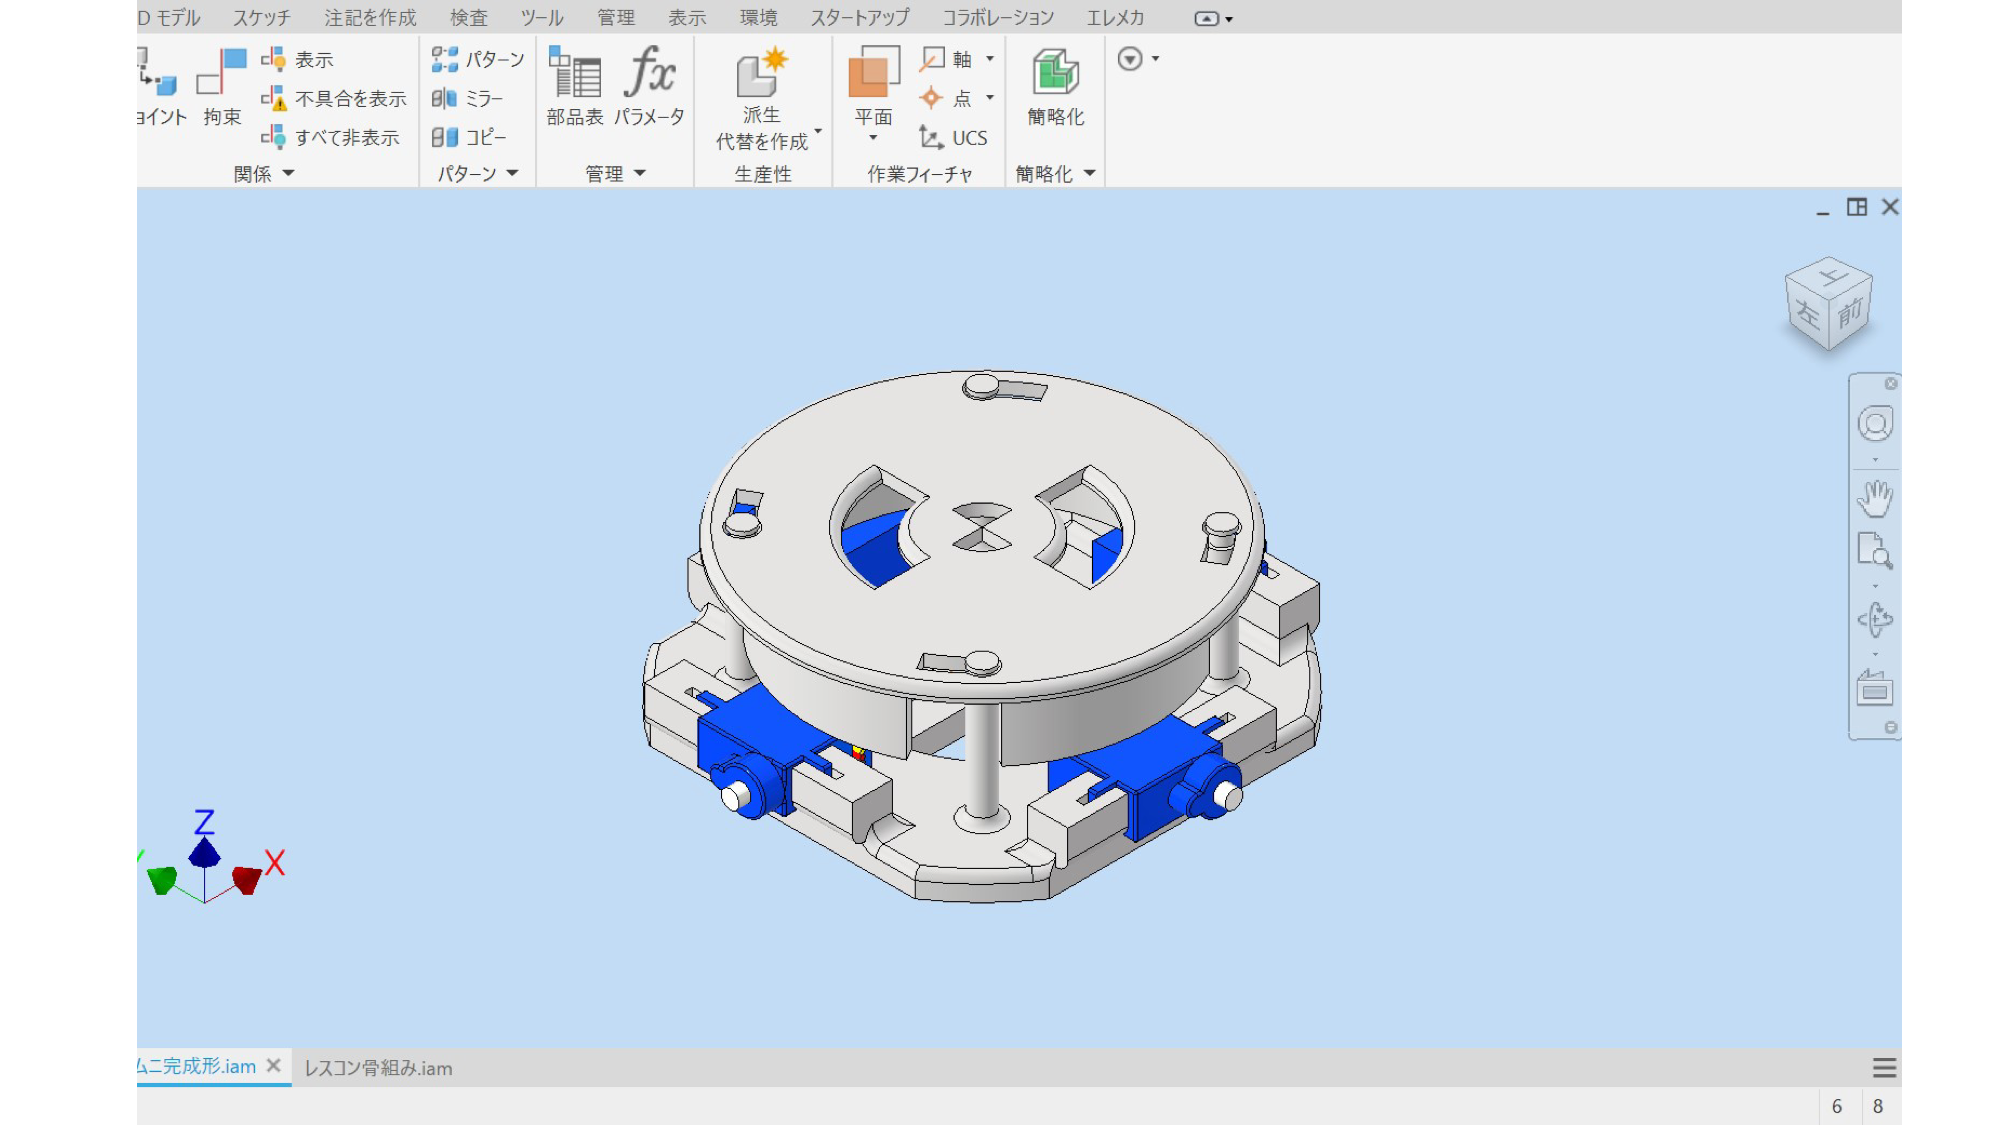Select the pan hand tool
The image size is (1999, 1125).
tap(1875, 498)
